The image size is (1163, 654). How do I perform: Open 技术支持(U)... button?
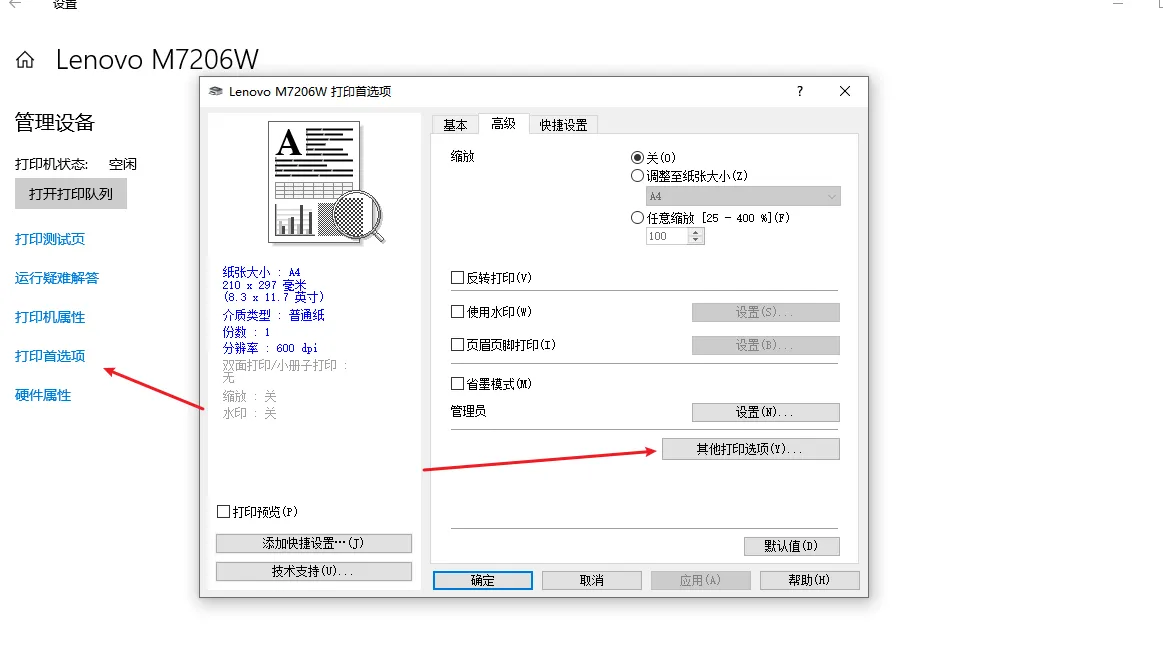pos(314,572)
